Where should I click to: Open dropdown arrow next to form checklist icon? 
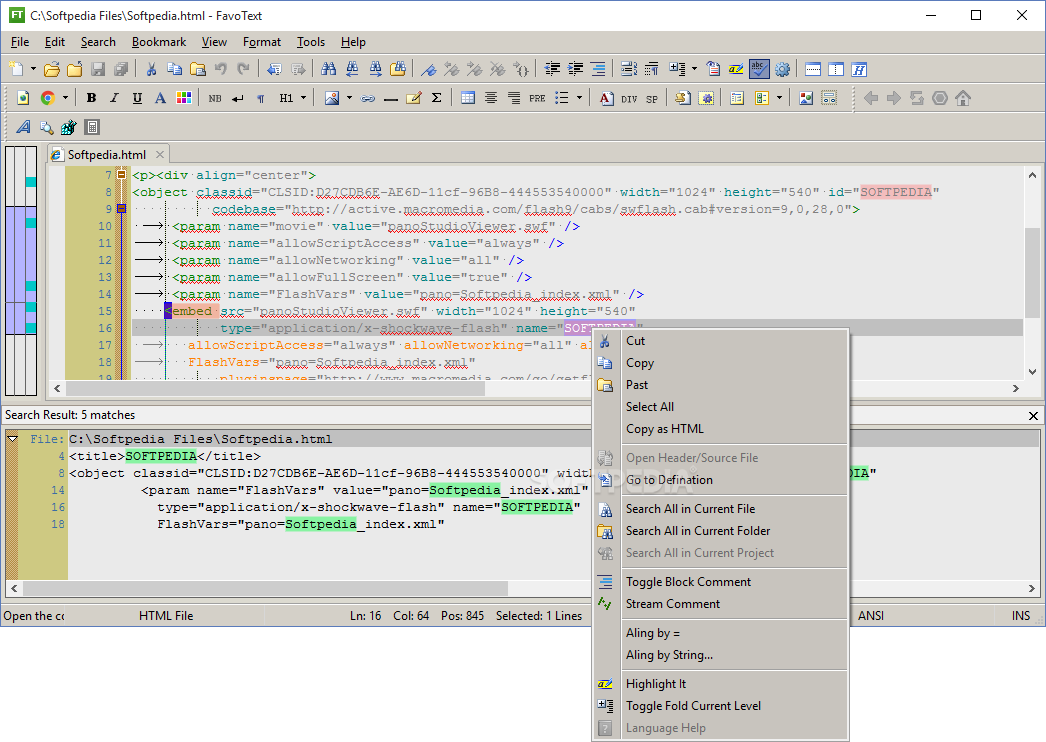[x=778, y=98]
